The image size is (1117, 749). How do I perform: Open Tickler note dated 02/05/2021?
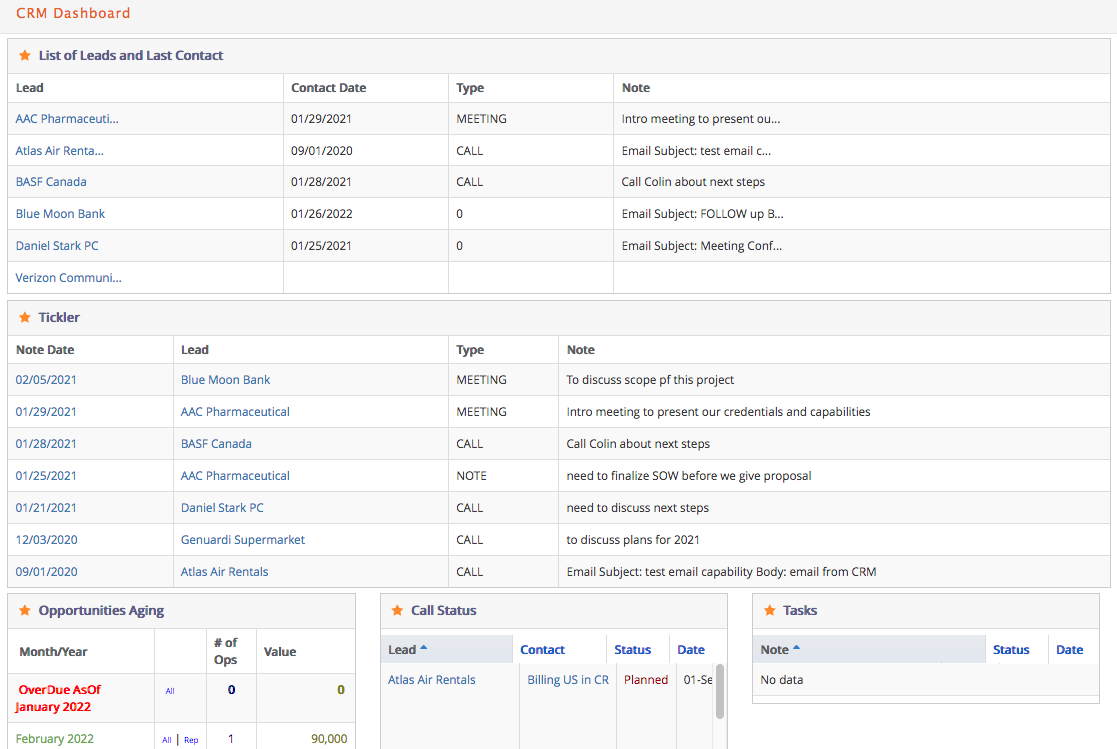[46, 380]
